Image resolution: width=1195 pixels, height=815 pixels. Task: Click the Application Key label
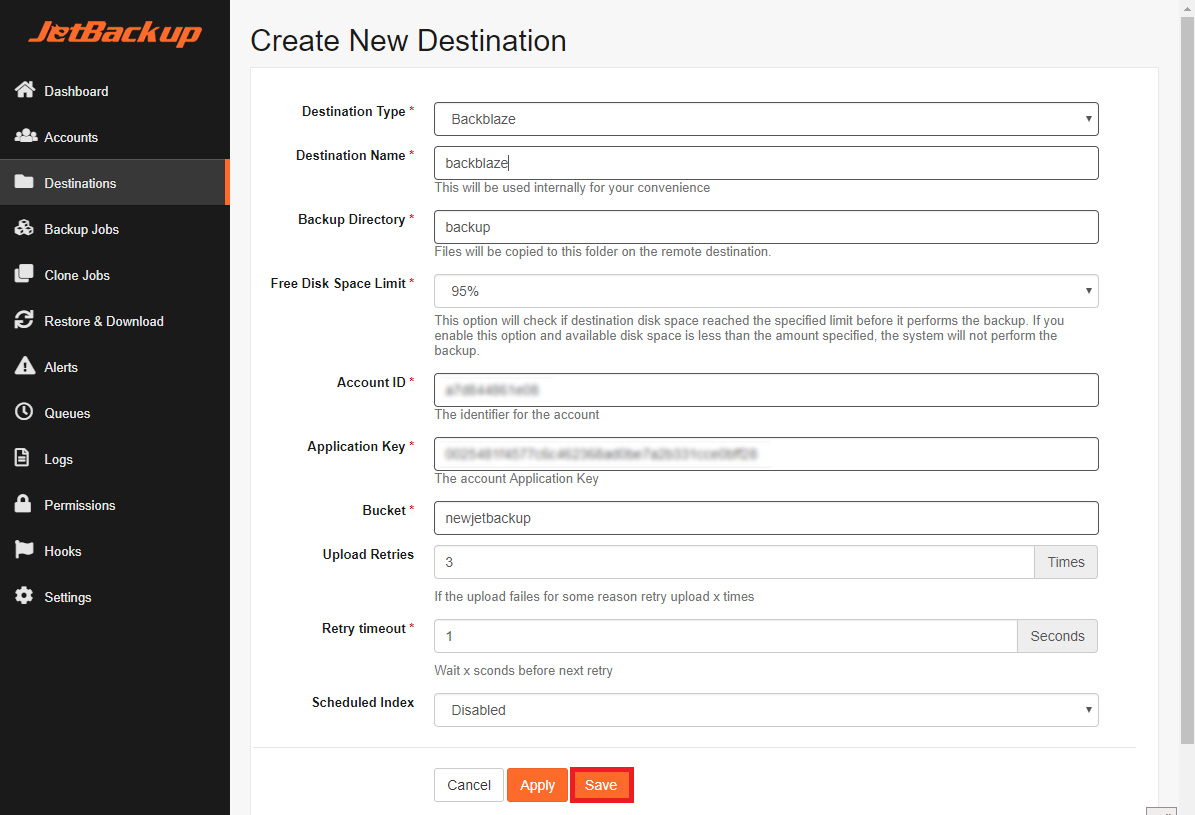tap(356, 447)
